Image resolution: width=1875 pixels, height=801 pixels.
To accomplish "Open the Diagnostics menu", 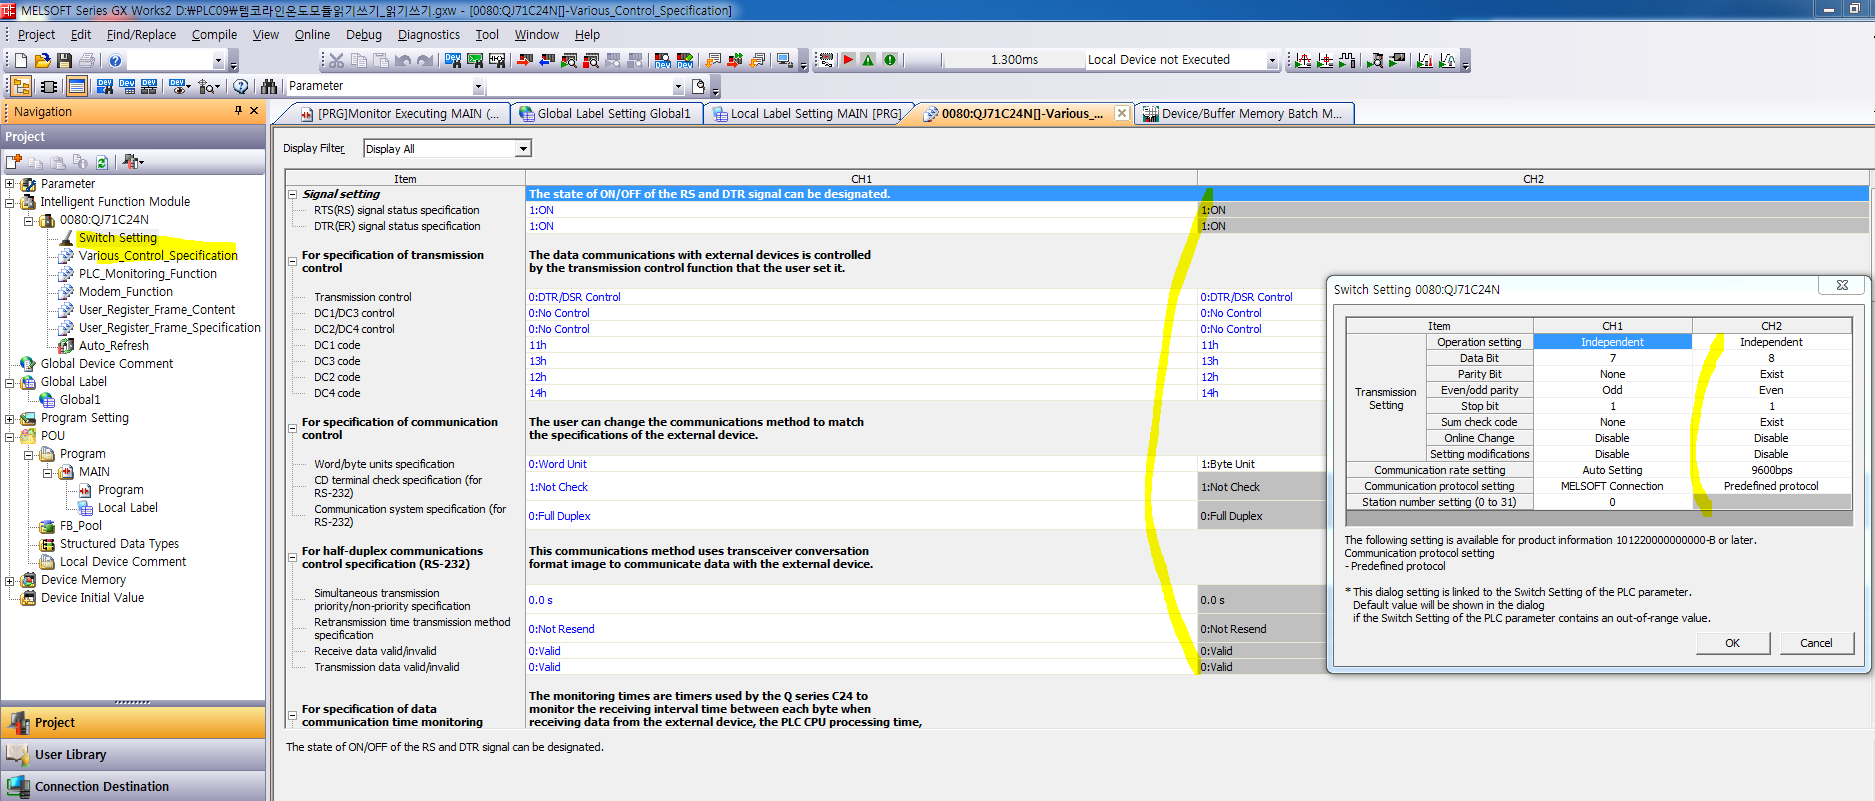I will click(x=429, y=34).
